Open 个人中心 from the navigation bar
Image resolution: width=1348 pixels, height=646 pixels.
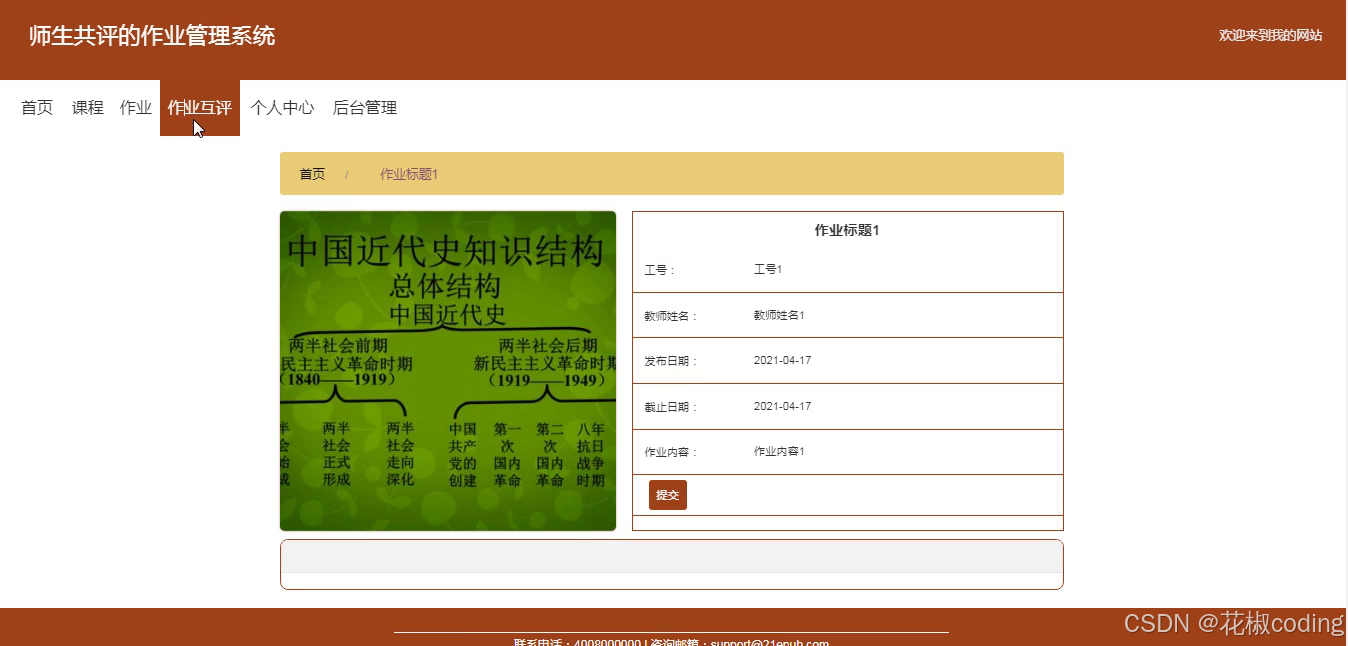[x=283, y=107]
